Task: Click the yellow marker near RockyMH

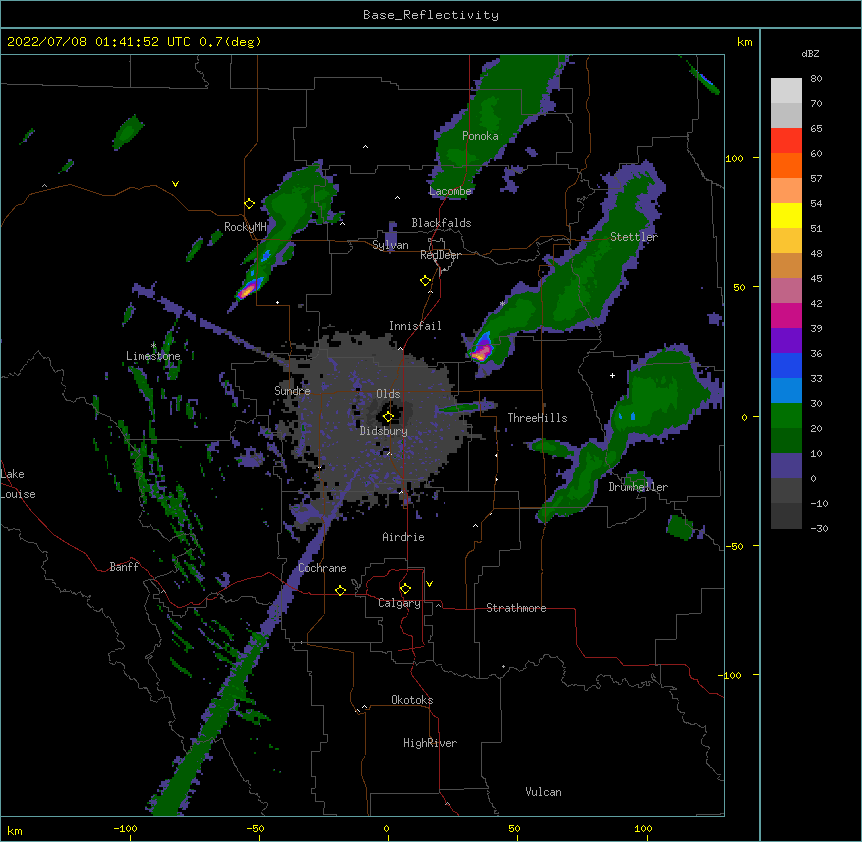Action: point(250,204)
